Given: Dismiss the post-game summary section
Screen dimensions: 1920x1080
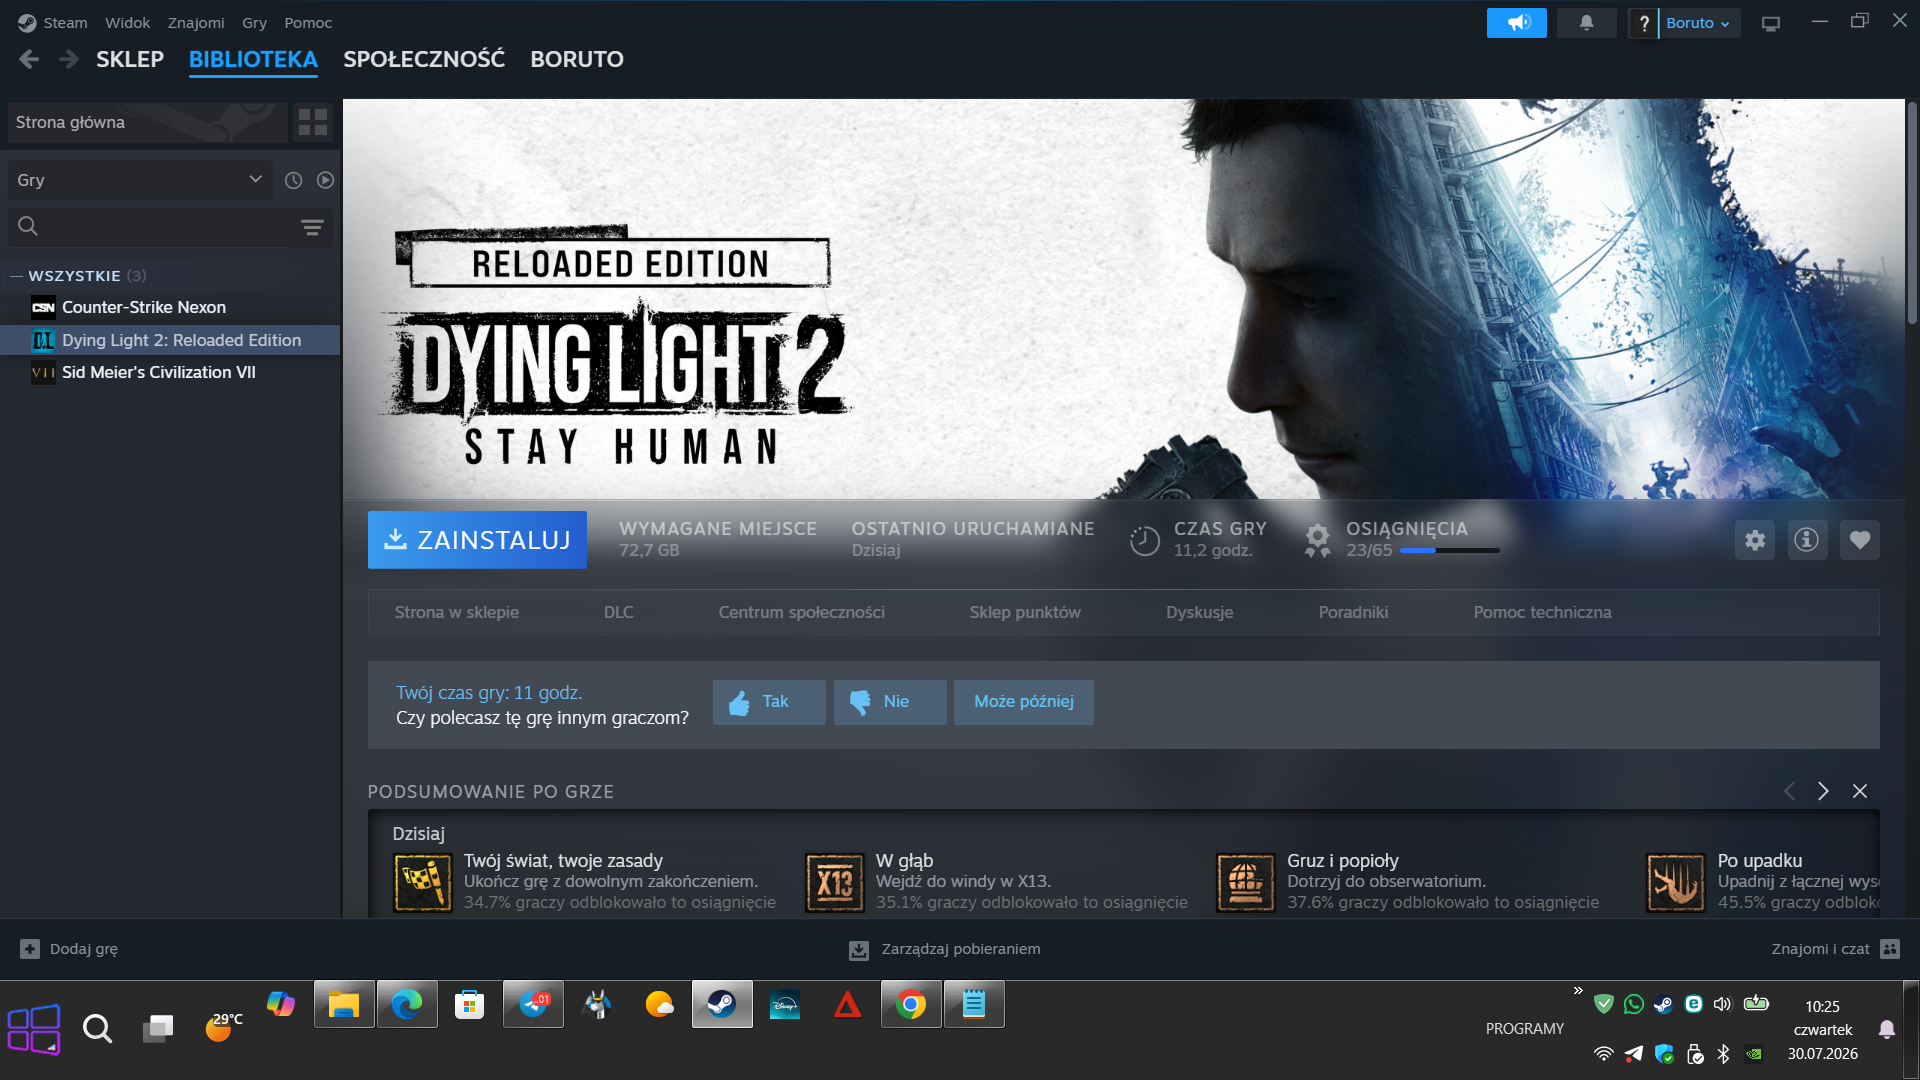Looking at the screenshot, I should click(1859, 791).
